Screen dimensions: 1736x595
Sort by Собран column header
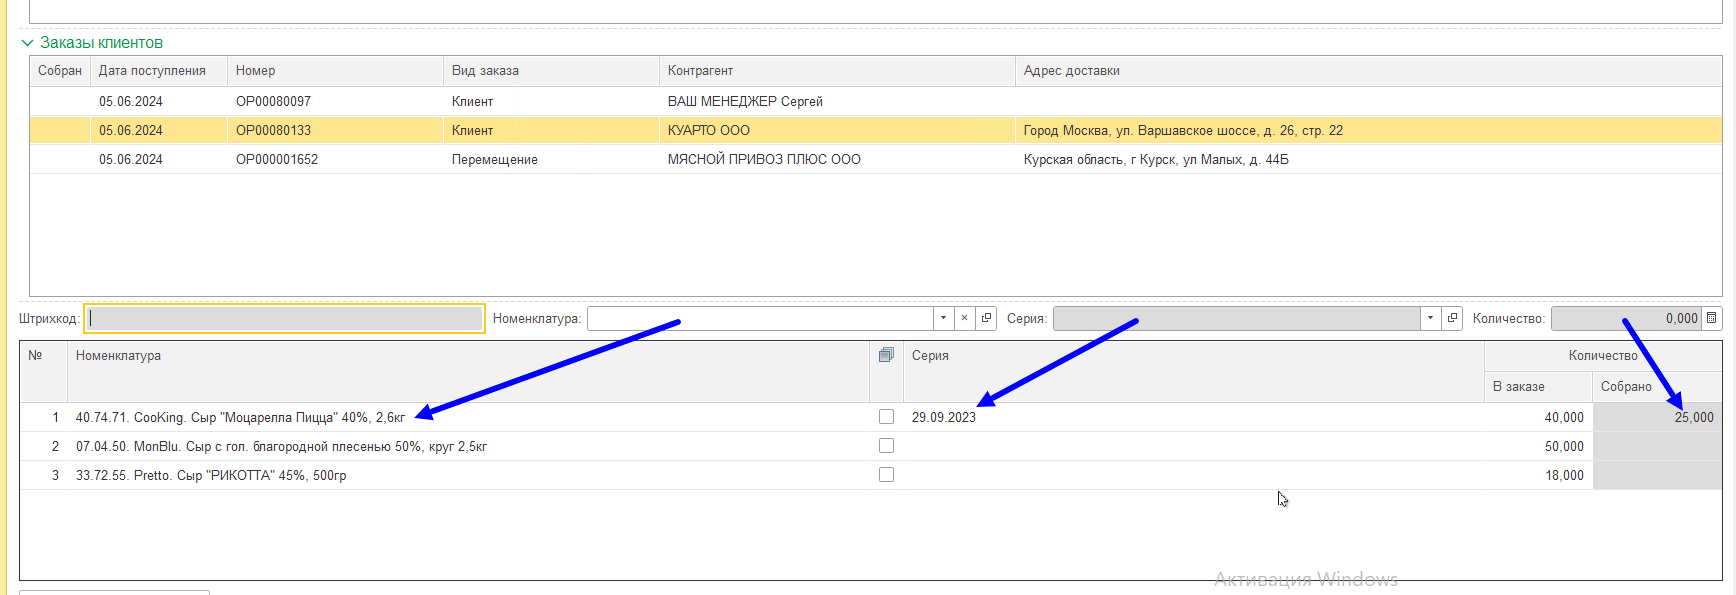point(60,71)
